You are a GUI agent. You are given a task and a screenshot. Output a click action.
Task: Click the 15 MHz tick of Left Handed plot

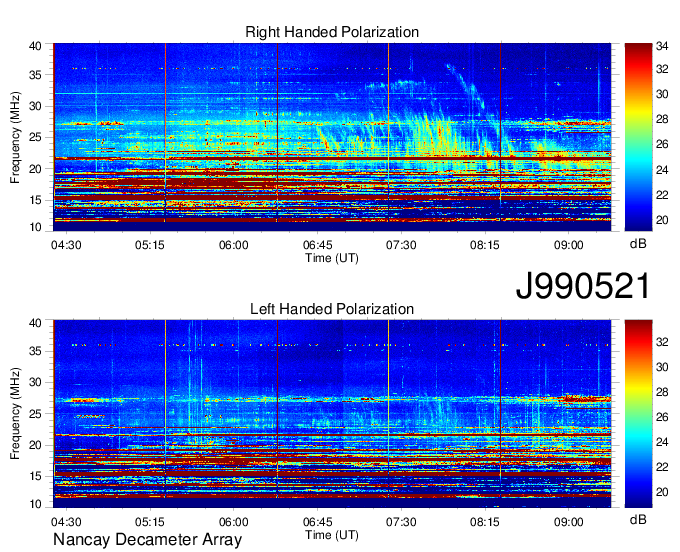[35, 476]
